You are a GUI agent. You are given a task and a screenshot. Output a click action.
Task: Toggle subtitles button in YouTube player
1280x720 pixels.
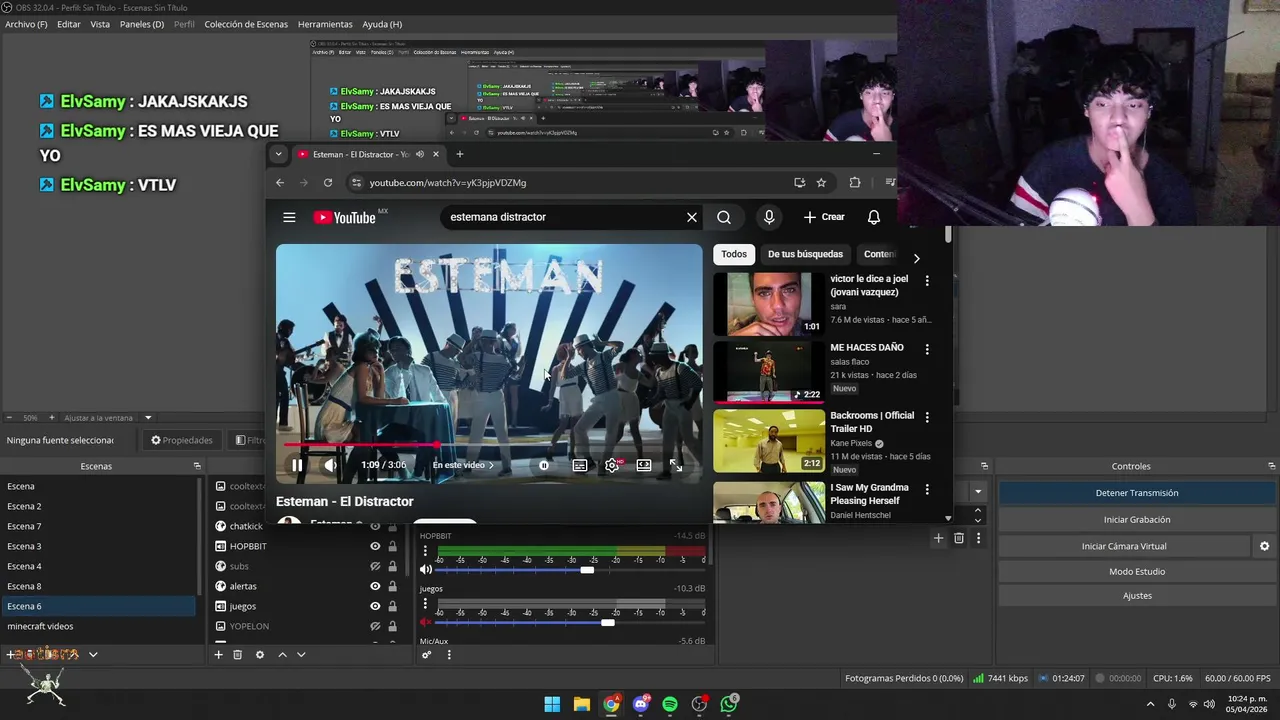579,465
